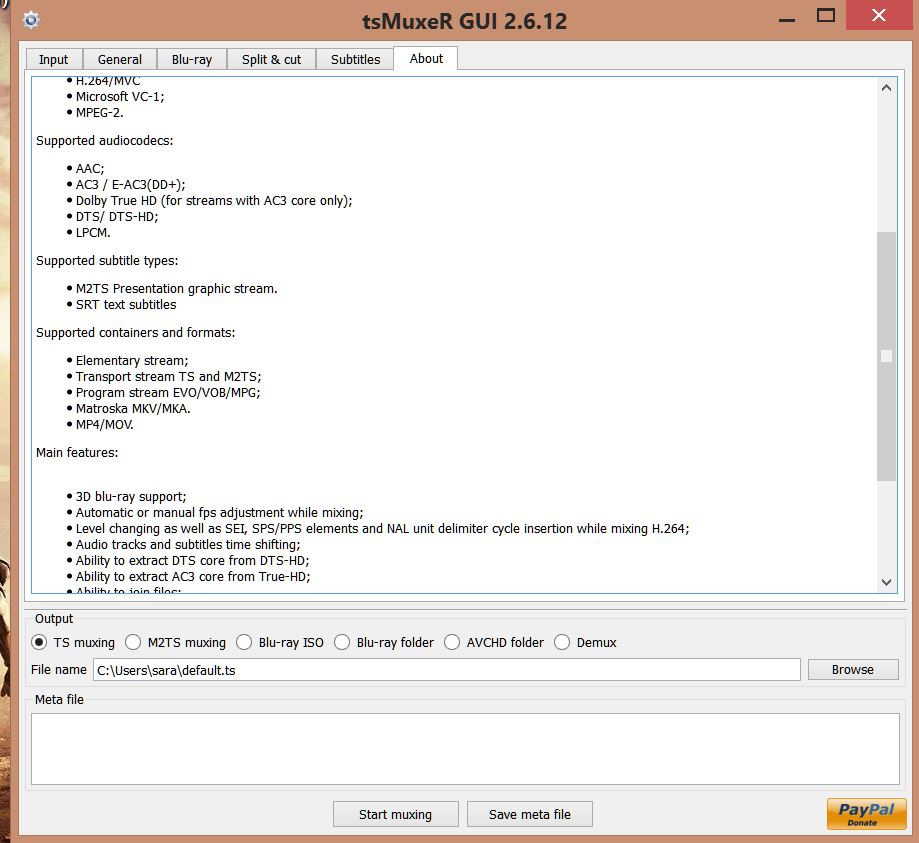Image resolution: width=919 pixels, height=843 pixels.
Task: Minimize the tsMuxeR window
Action: coord(787,19)
